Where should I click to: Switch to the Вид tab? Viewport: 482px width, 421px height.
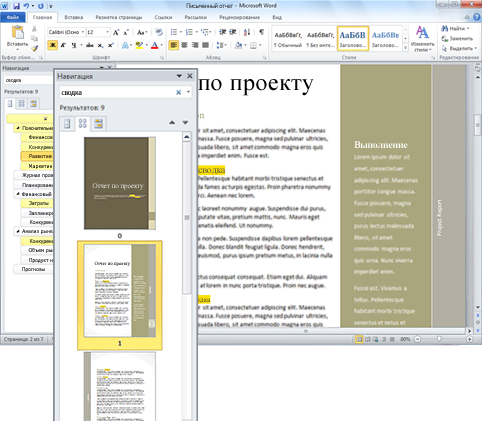coord(277,17)
